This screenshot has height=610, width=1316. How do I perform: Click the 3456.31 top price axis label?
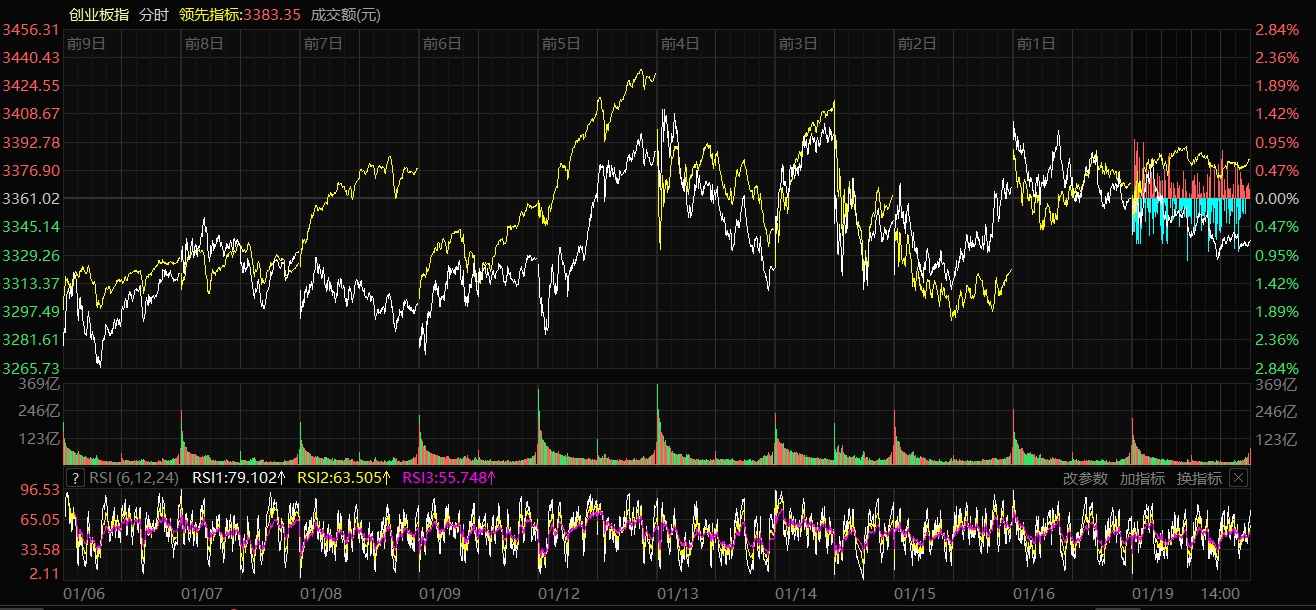pyautogui.click(x=32, y=30)
